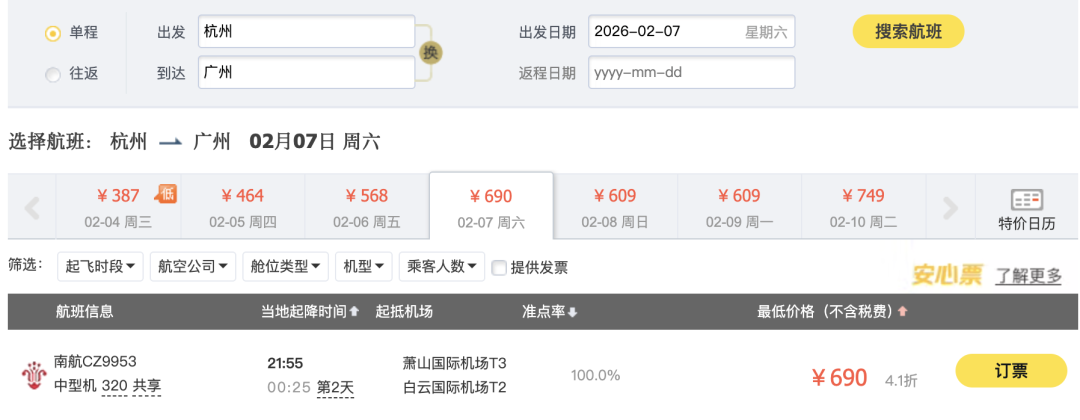Sort by 准点率 column header
1080x420 pixels.
click(x=549, y=312)
